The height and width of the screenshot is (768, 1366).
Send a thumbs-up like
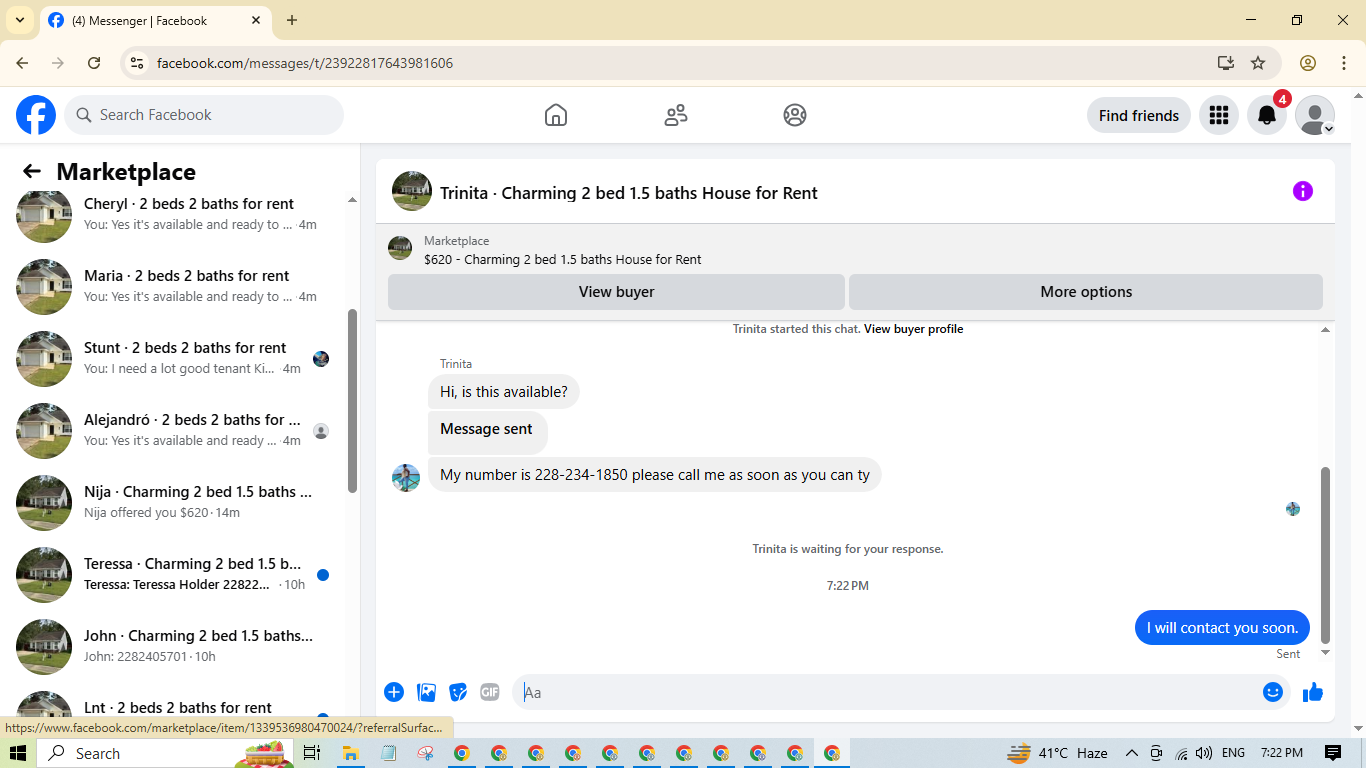[1313, 692]
